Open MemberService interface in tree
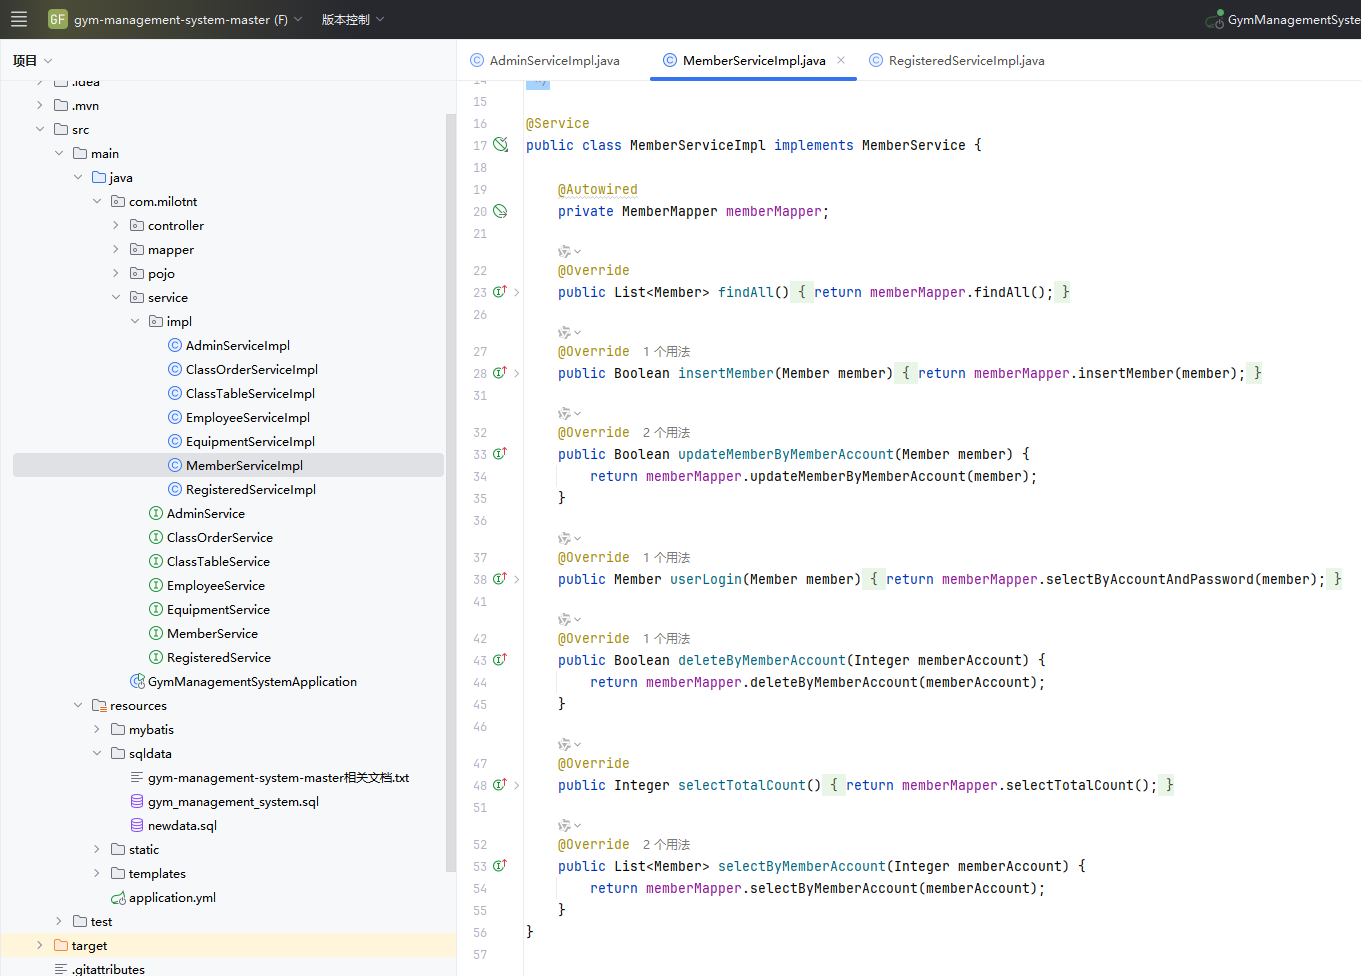The height and width of the screenshot is (976, 1361). tap(203, 633)
